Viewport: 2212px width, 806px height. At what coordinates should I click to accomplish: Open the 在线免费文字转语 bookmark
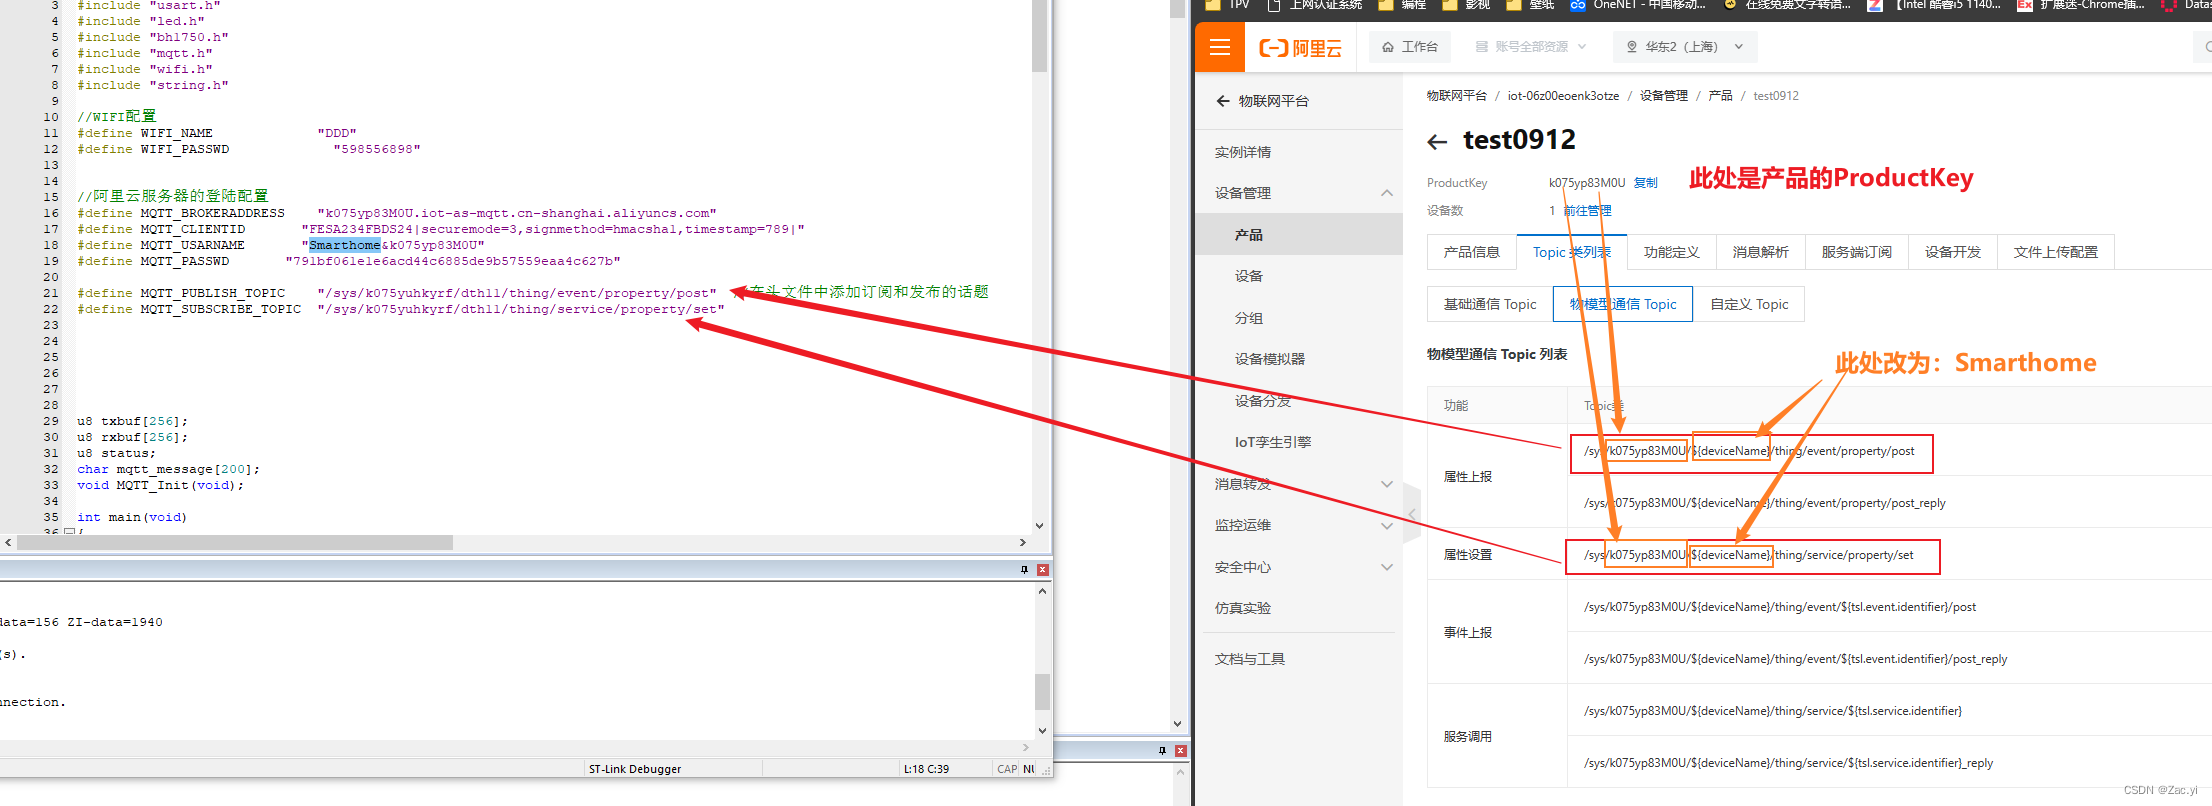pos(1788,5)
